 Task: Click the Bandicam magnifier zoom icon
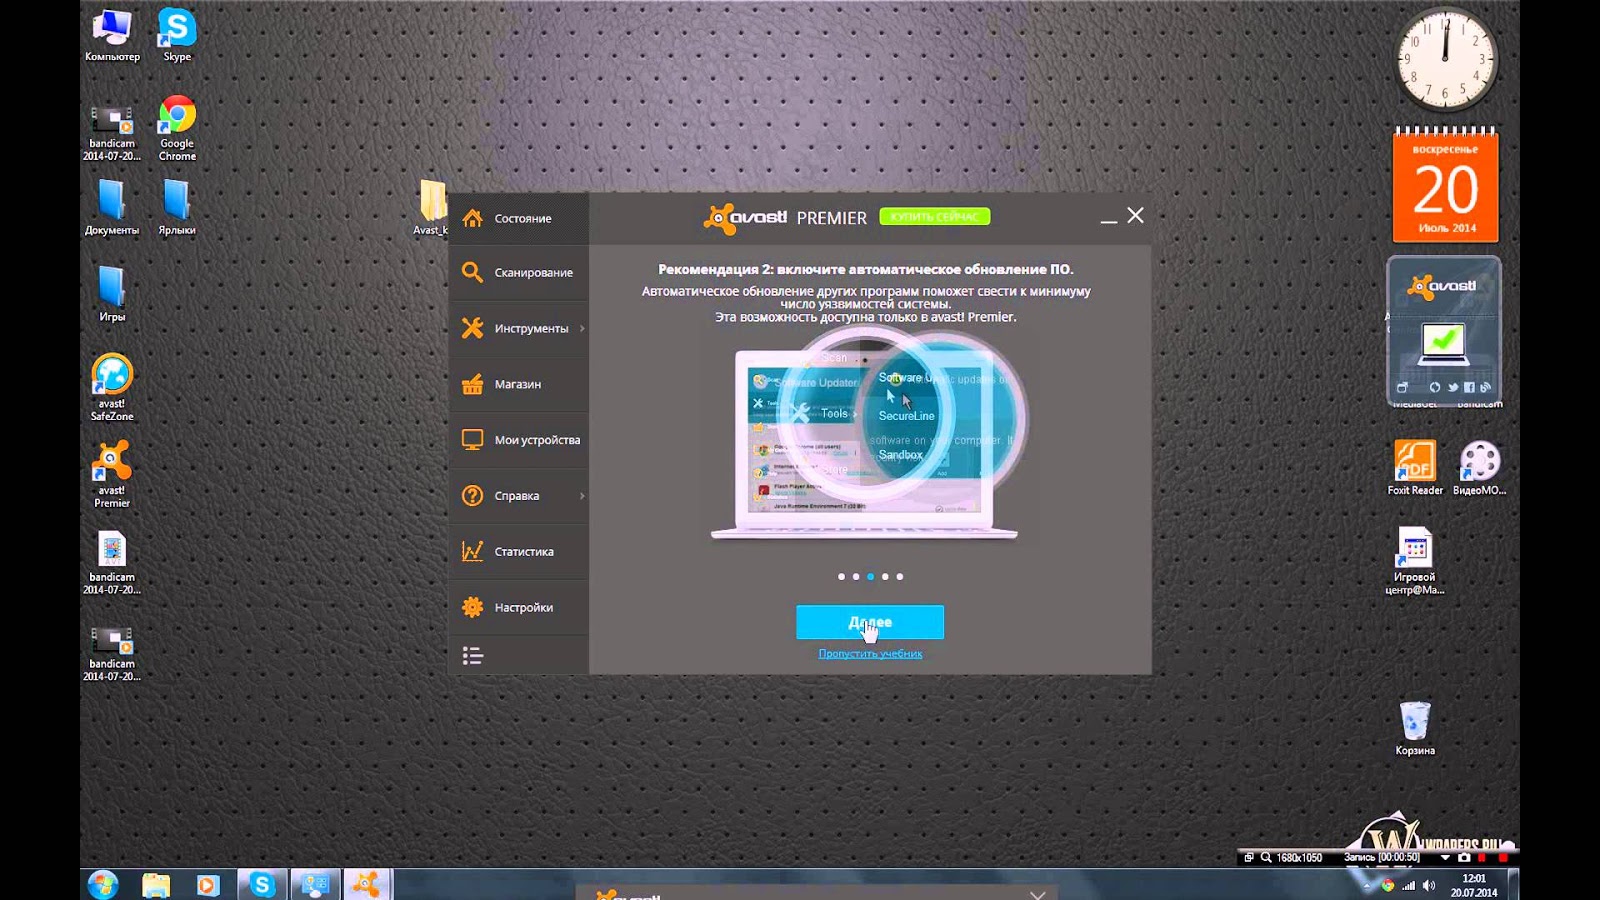point(1266,858)
